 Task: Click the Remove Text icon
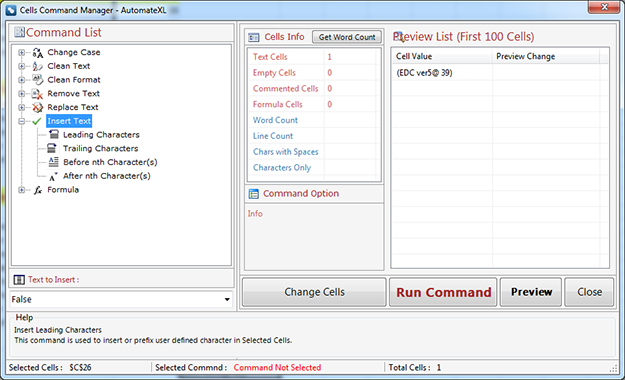tap(37, 94)
